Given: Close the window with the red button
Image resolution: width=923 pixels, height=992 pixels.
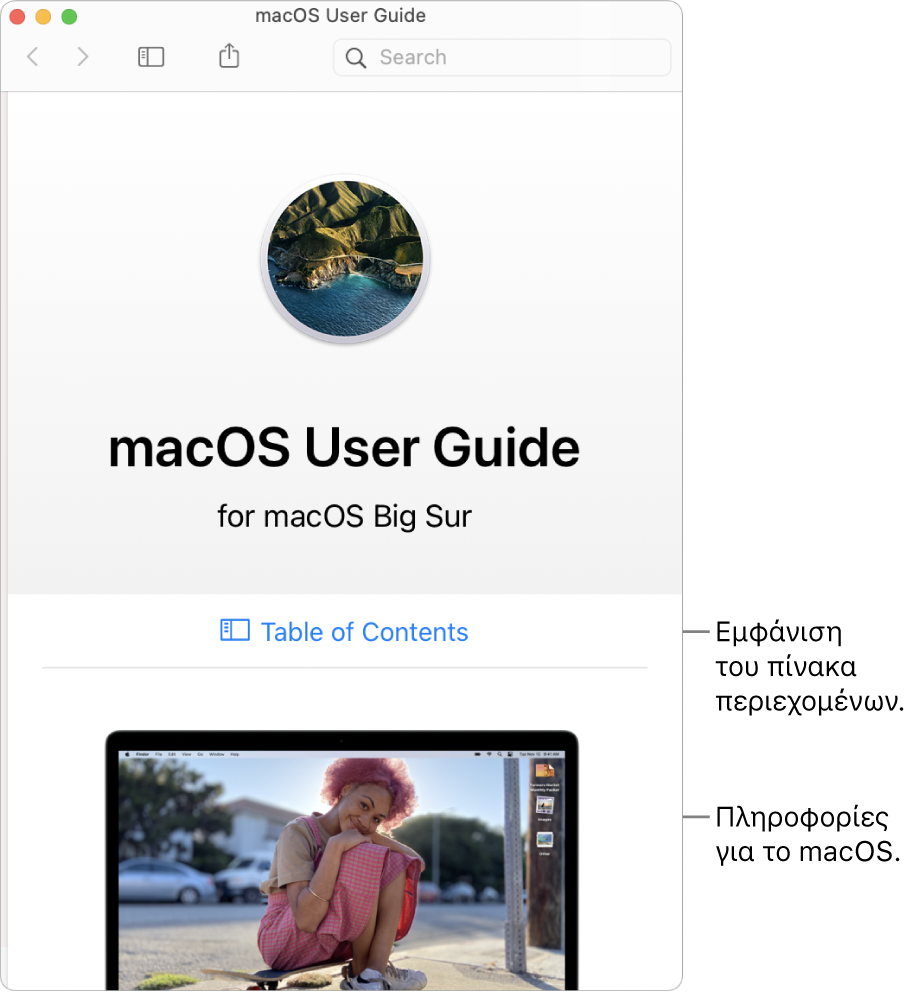Looking at the screenshot, I should click(17, 16).
